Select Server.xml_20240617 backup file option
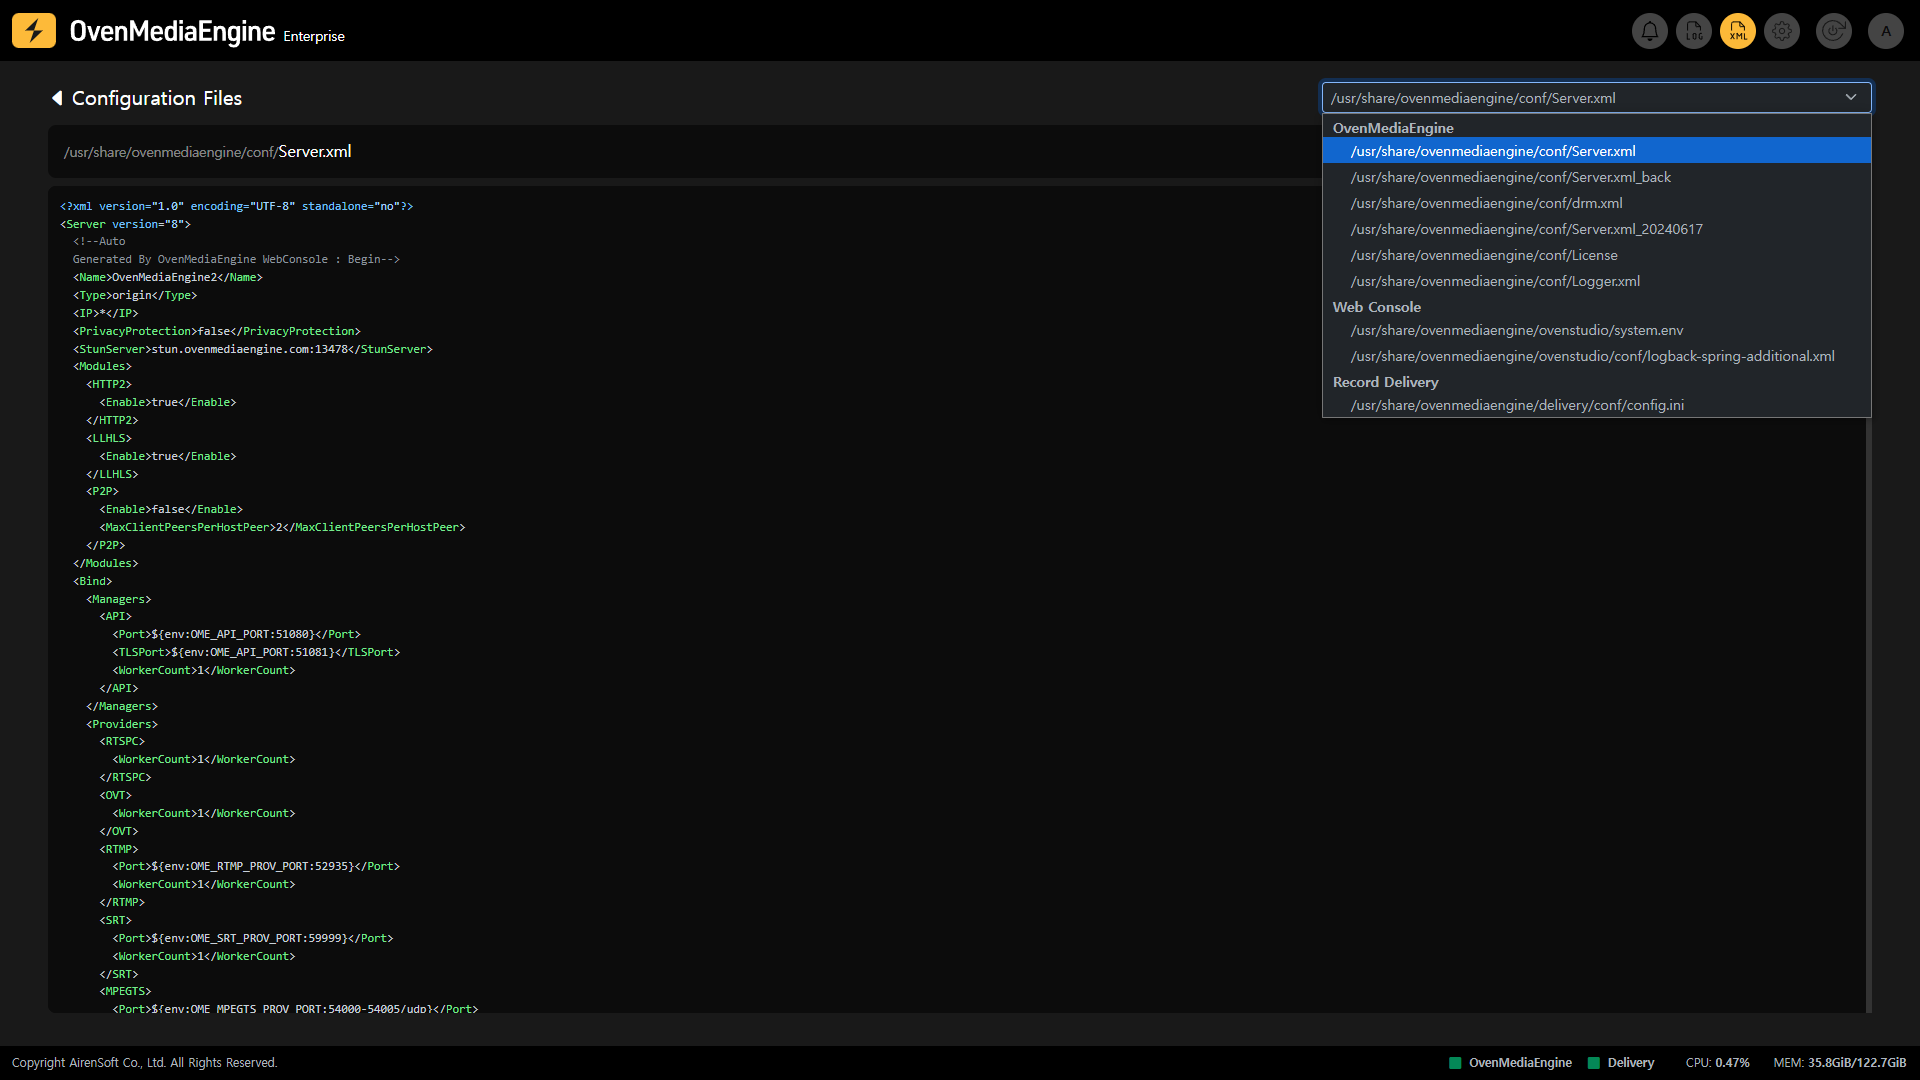This screenshot has height=1080, width=1920. coord(1526,229)
